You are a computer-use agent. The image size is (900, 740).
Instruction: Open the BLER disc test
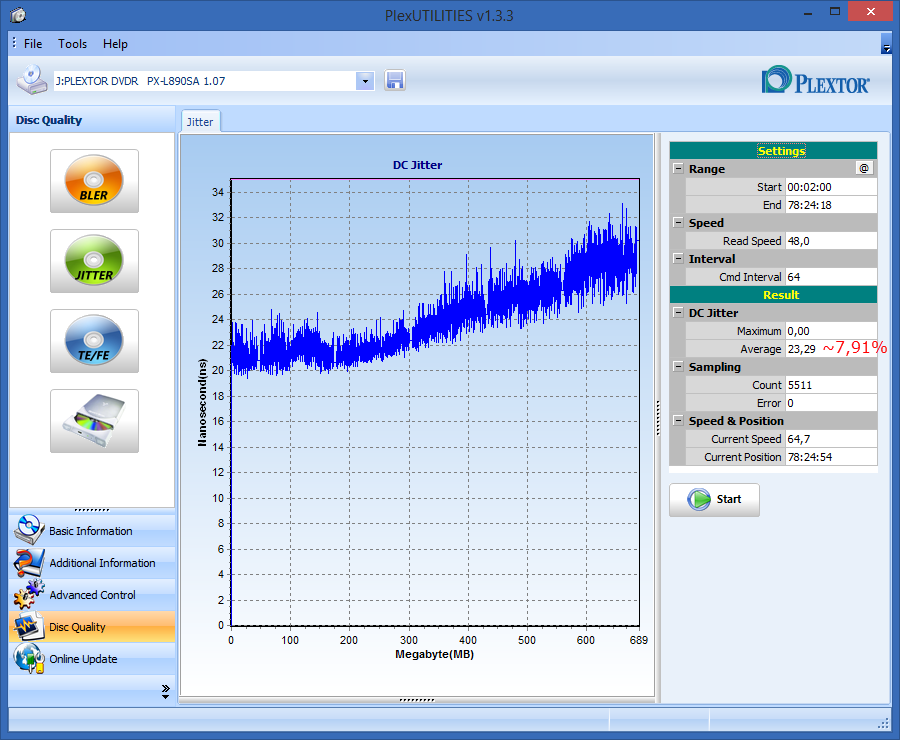94,181
